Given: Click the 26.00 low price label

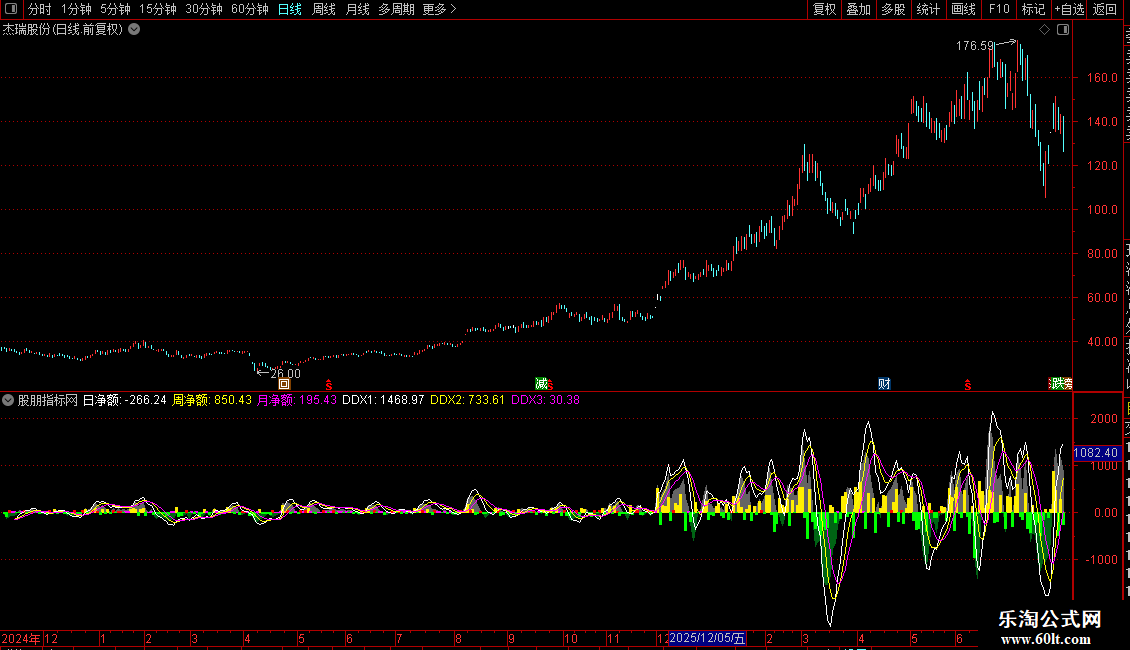Looking at the screenshot, I should pos(285,374).
